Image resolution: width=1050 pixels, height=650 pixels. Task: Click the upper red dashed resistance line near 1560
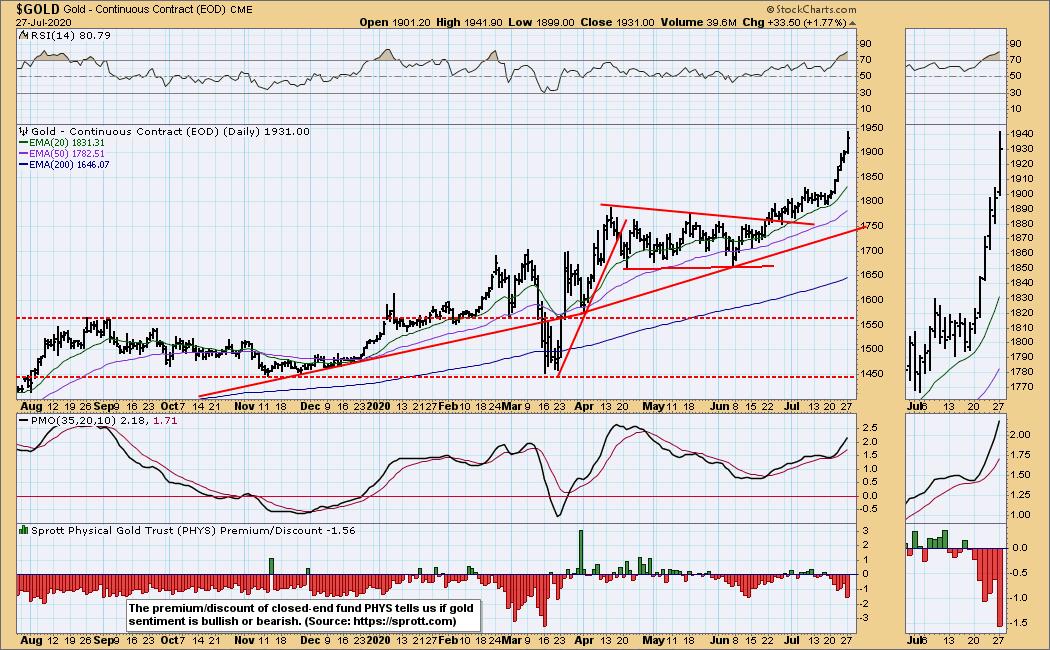point(435,319)
